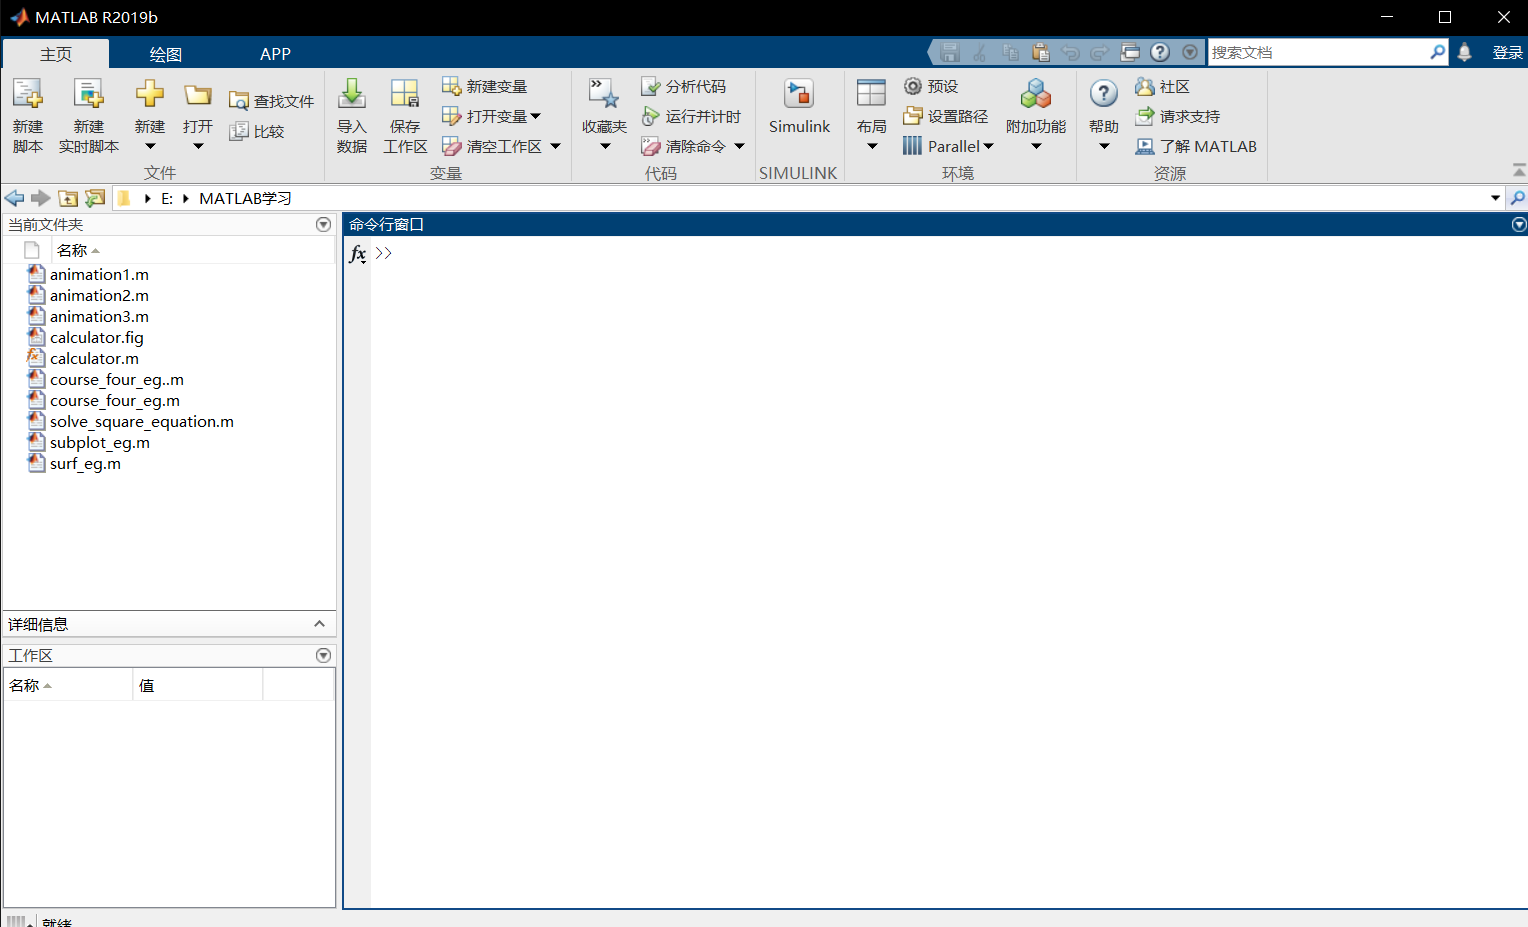Image resolution: width=1528 pixels, height=927 pixels.
Task: Click the workspace 值 column header
Action: [147, 685]
